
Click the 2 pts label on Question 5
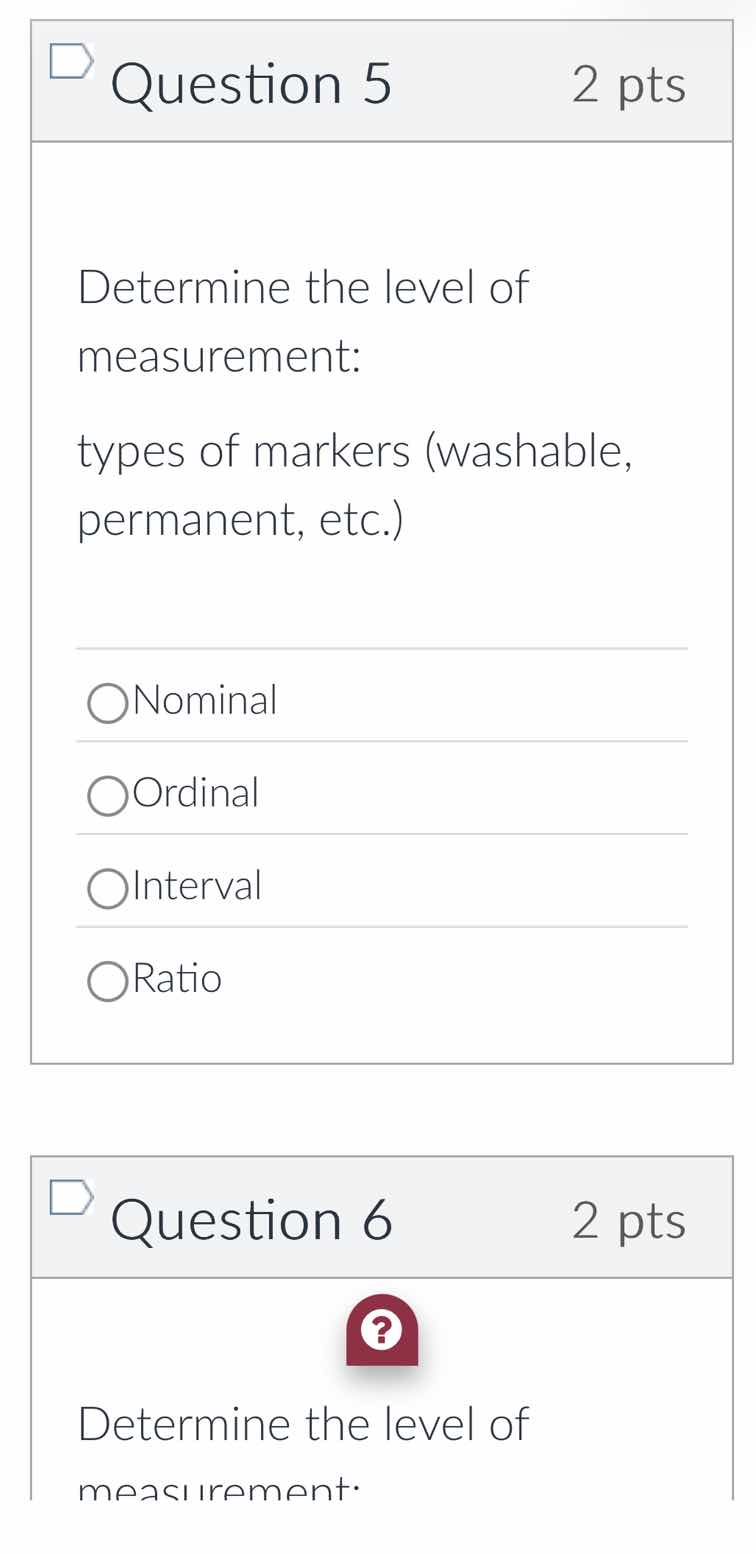click(630, 85)
